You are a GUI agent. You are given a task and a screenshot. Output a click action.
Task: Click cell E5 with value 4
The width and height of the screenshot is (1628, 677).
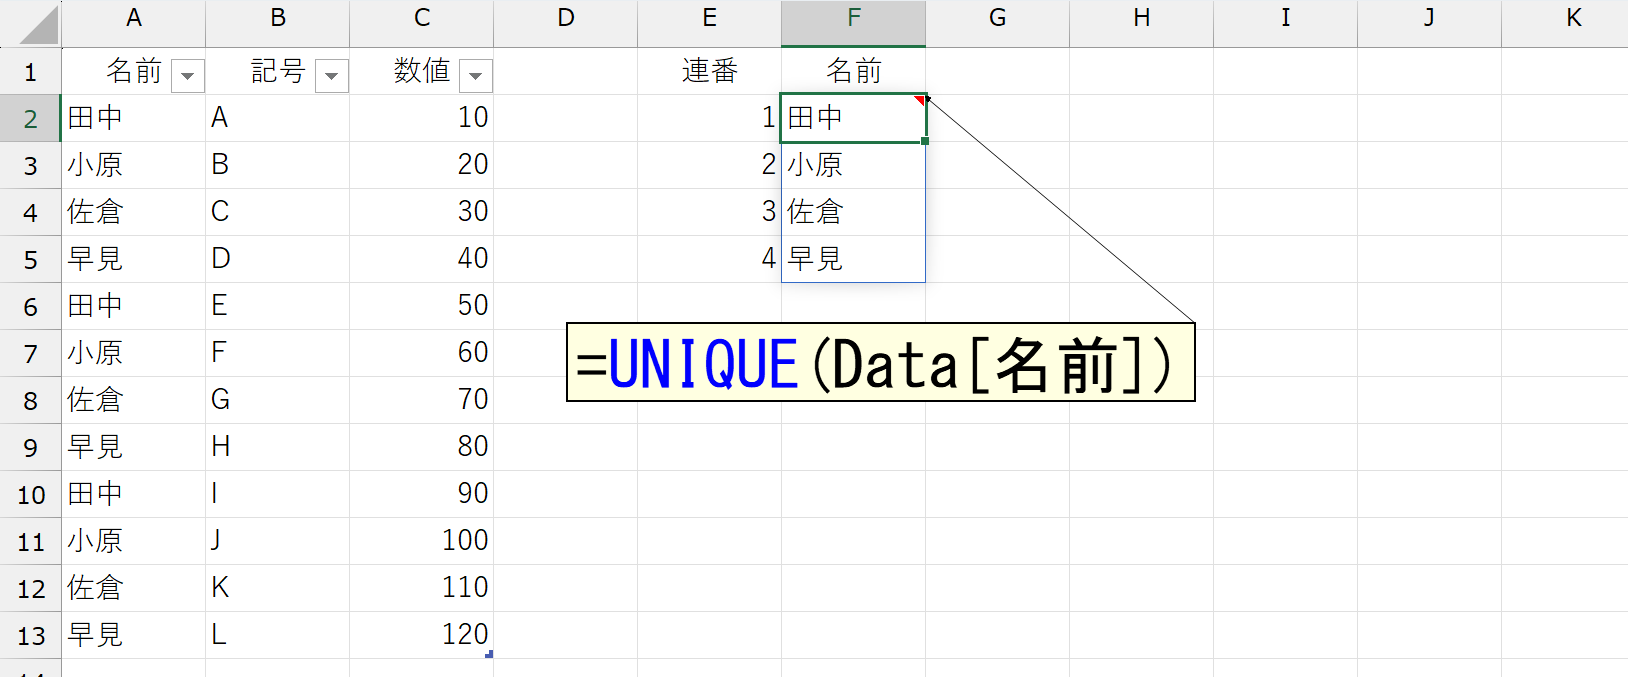710,259
